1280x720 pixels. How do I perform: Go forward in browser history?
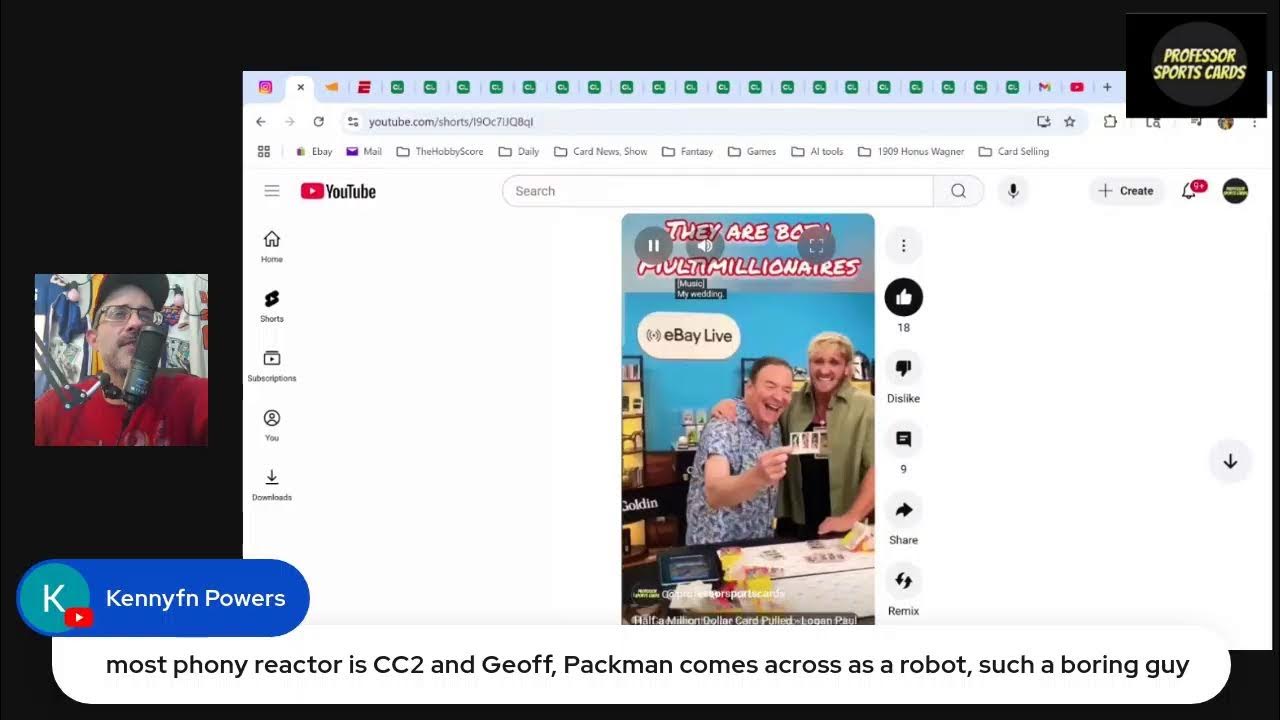point(290,121)
